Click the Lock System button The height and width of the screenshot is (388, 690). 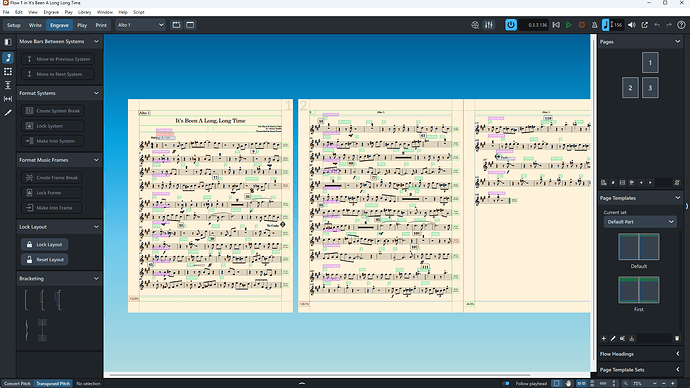point(52,126)
